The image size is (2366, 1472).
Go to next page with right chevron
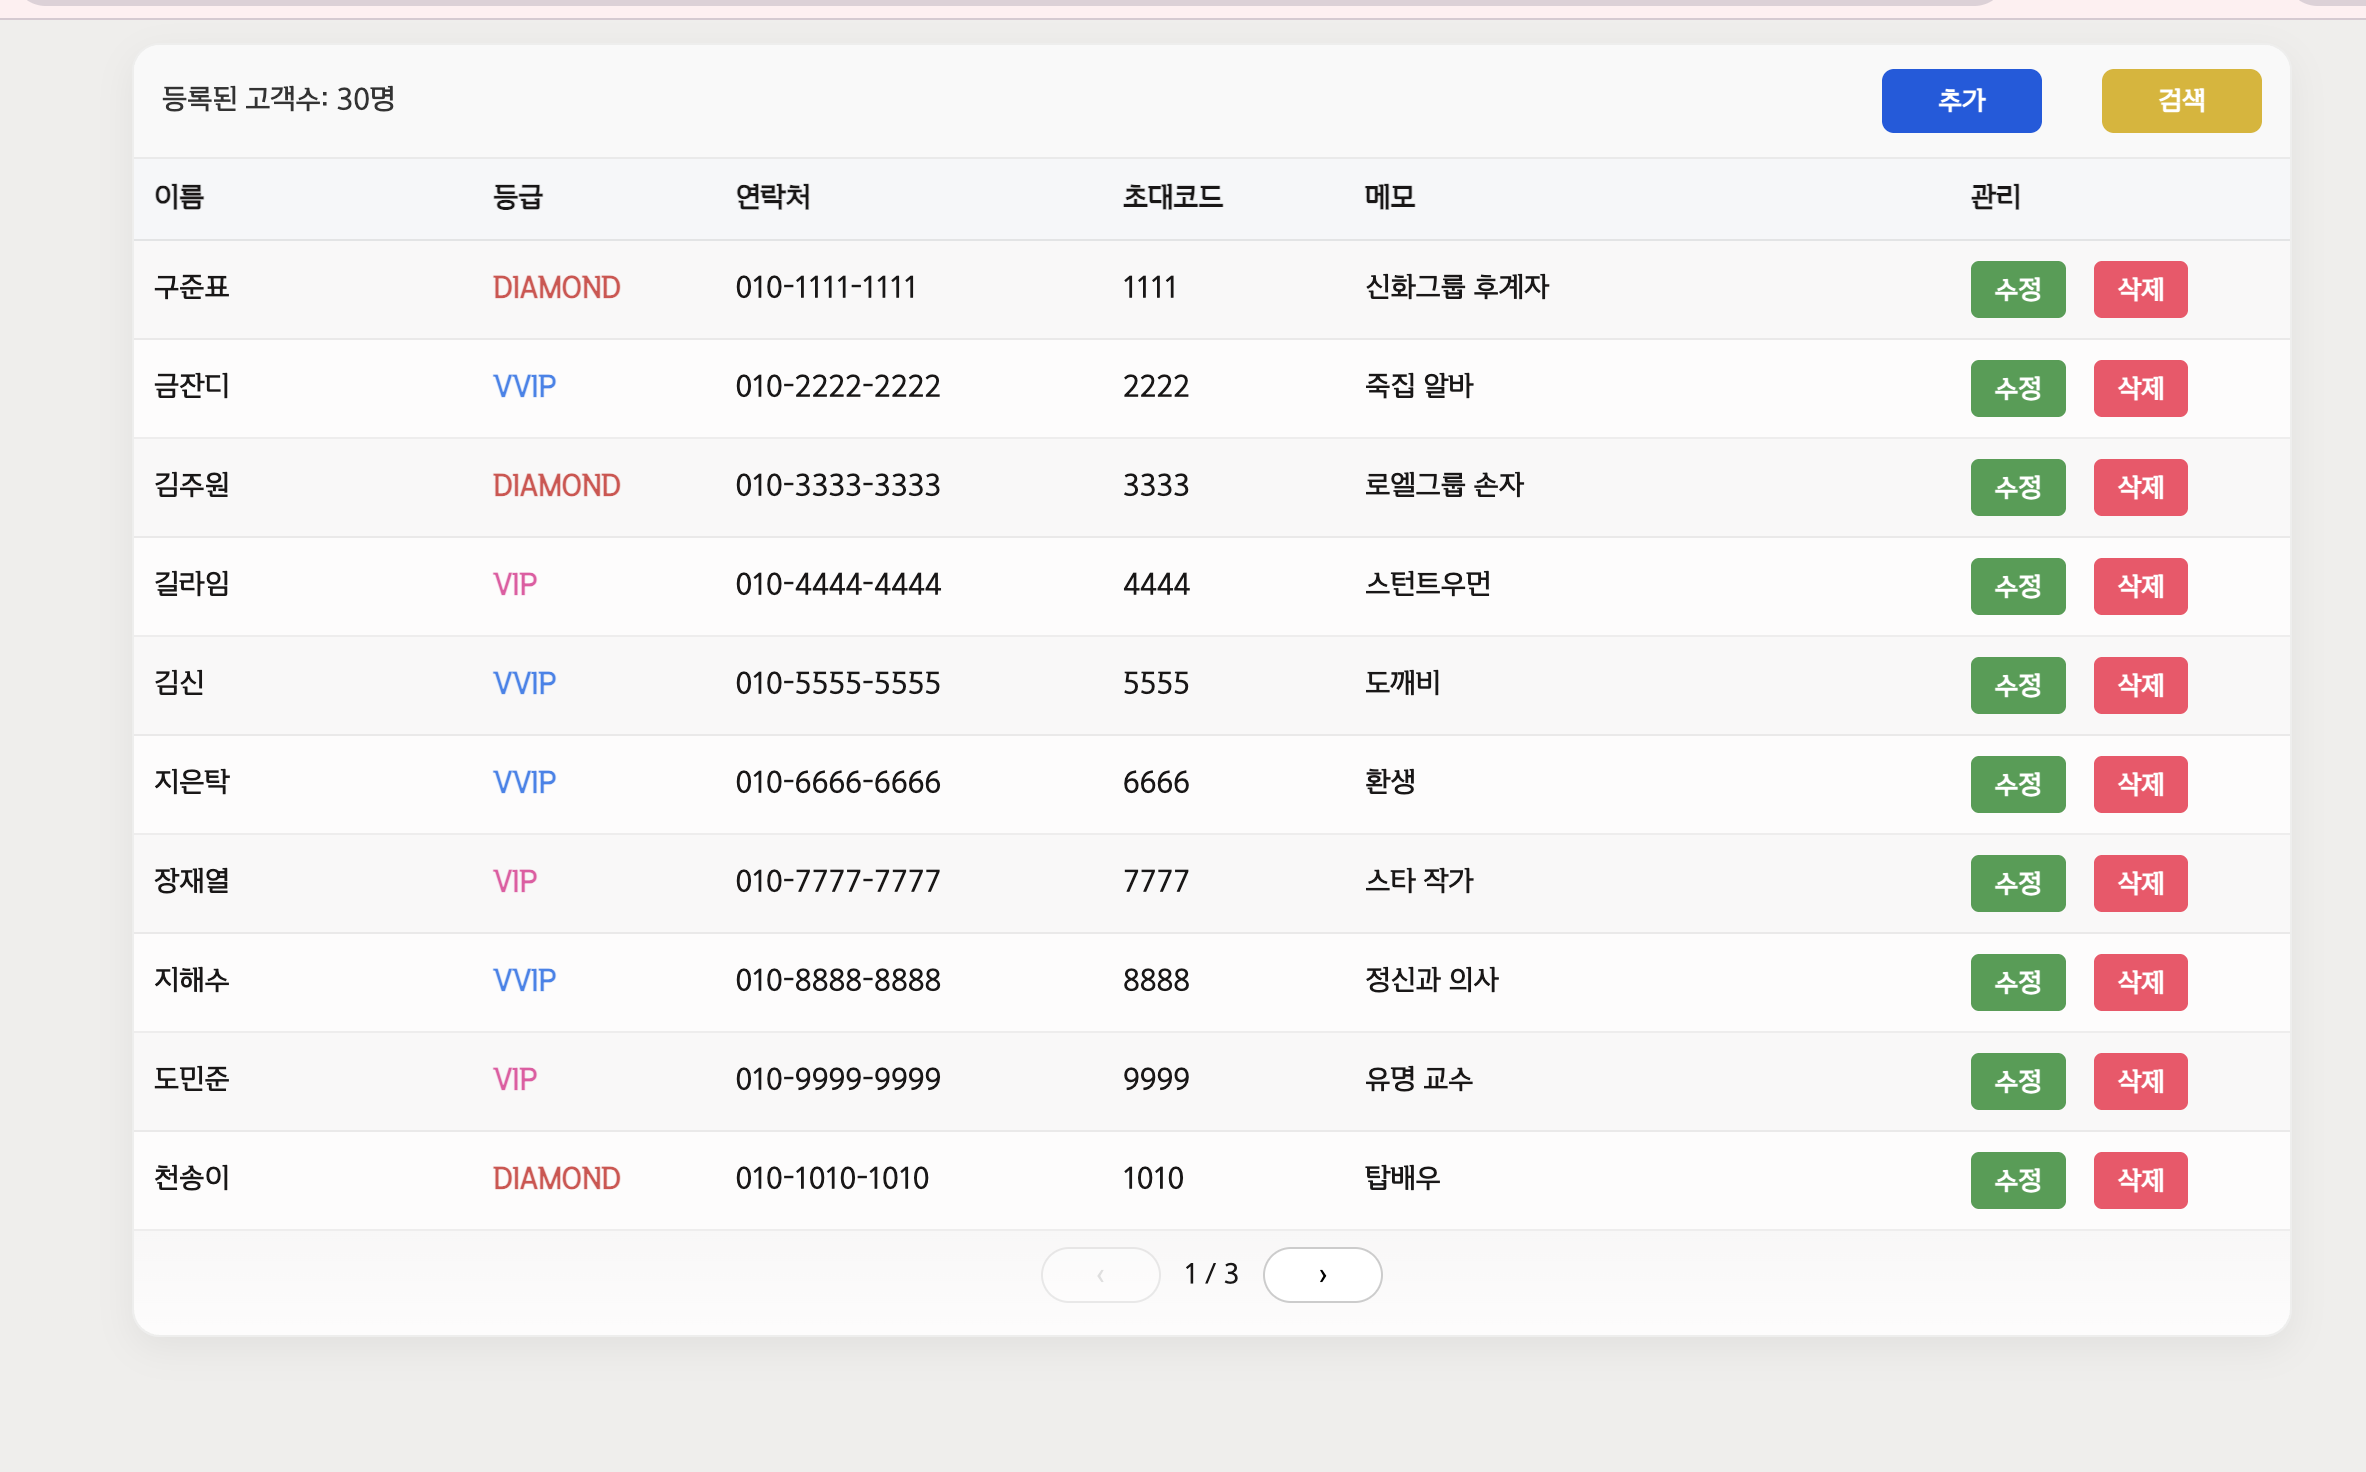1322,1274
